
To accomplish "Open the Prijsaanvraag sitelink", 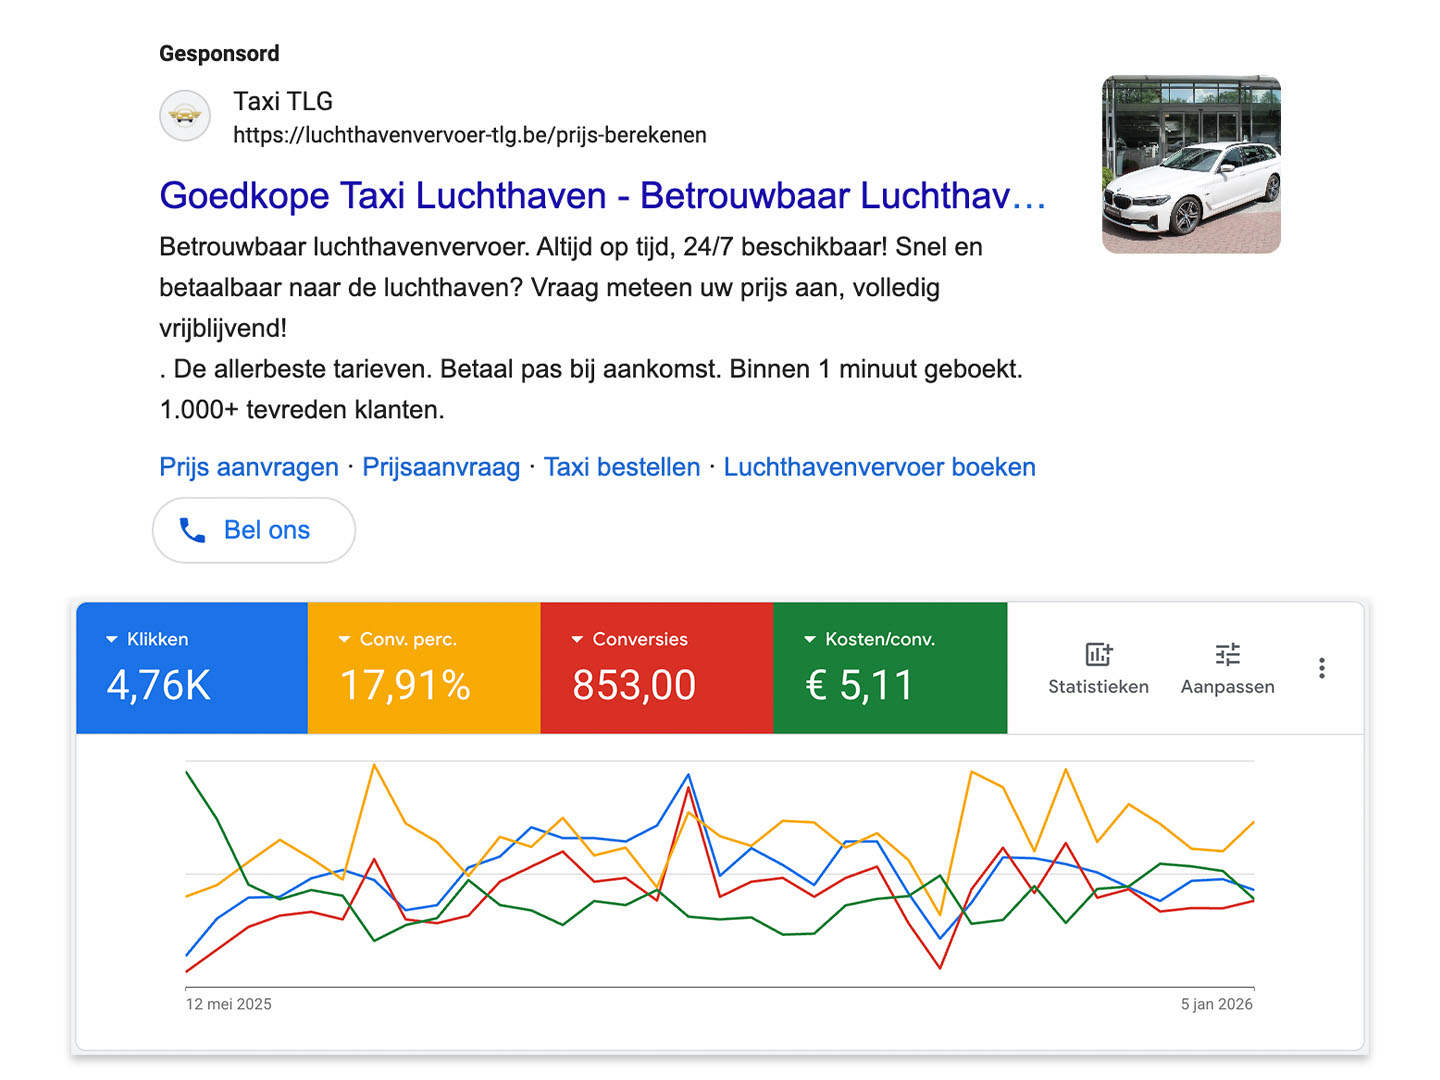I will 441,467.
